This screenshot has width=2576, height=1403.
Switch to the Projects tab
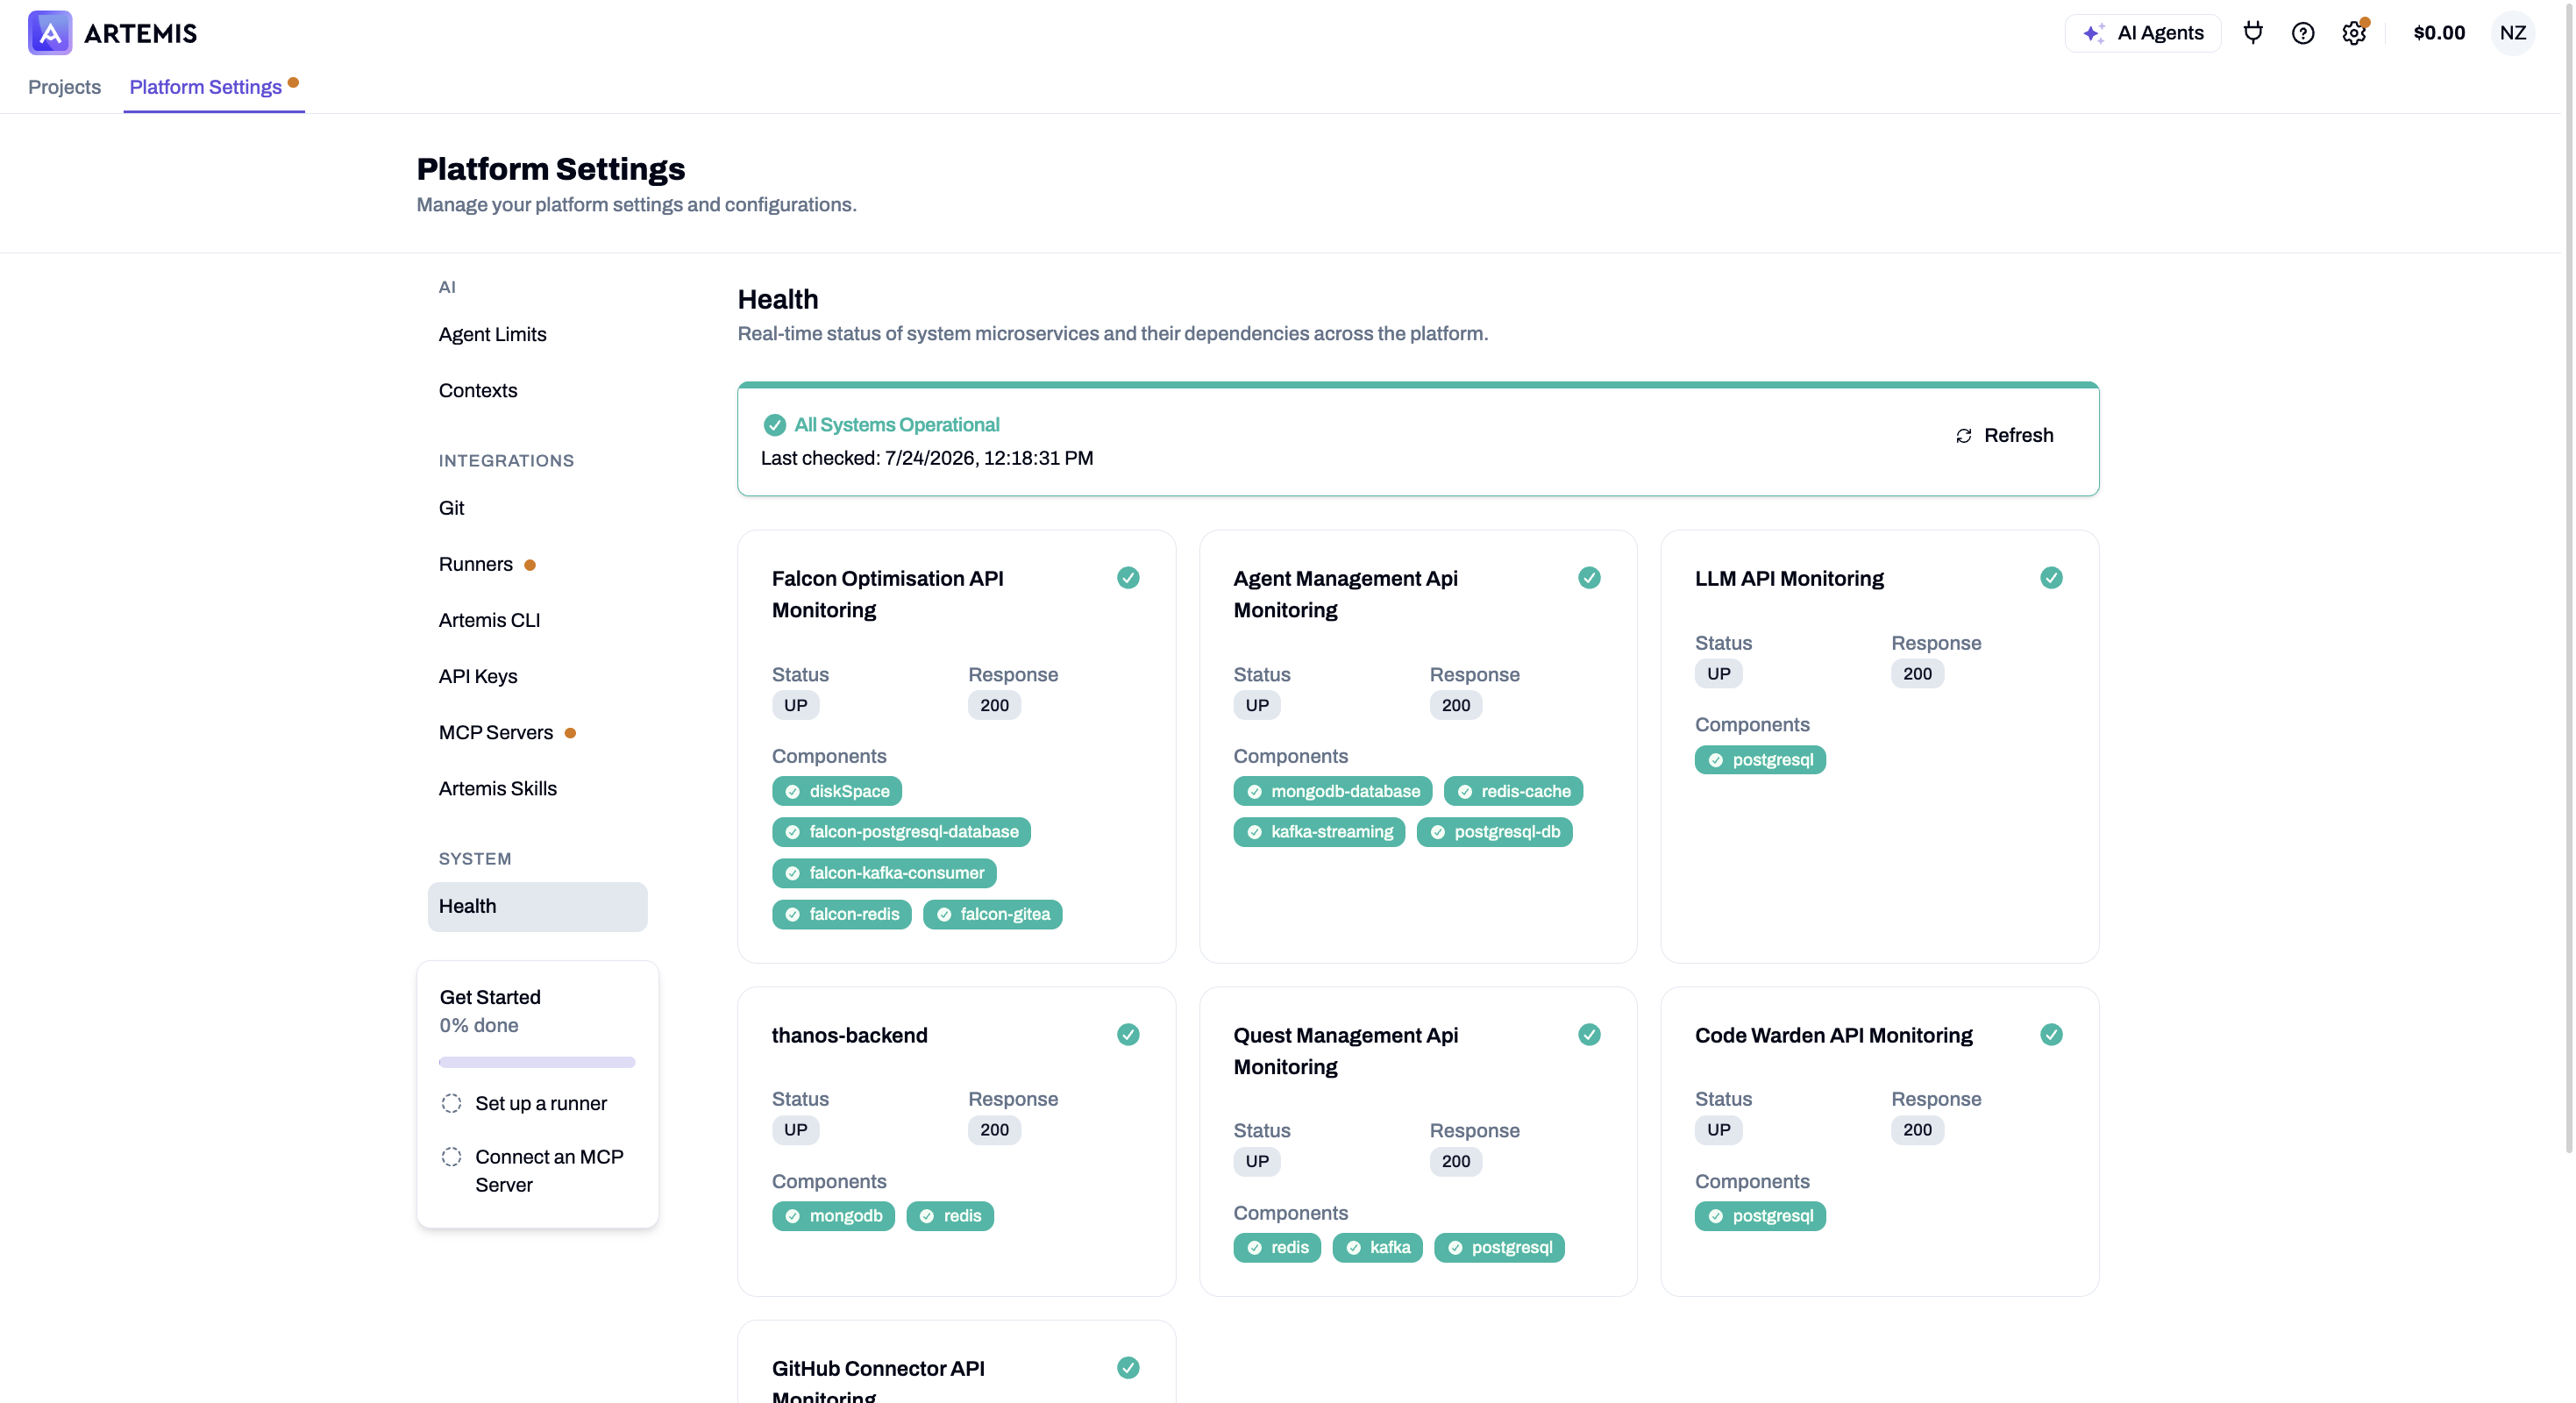pos(64,87)
